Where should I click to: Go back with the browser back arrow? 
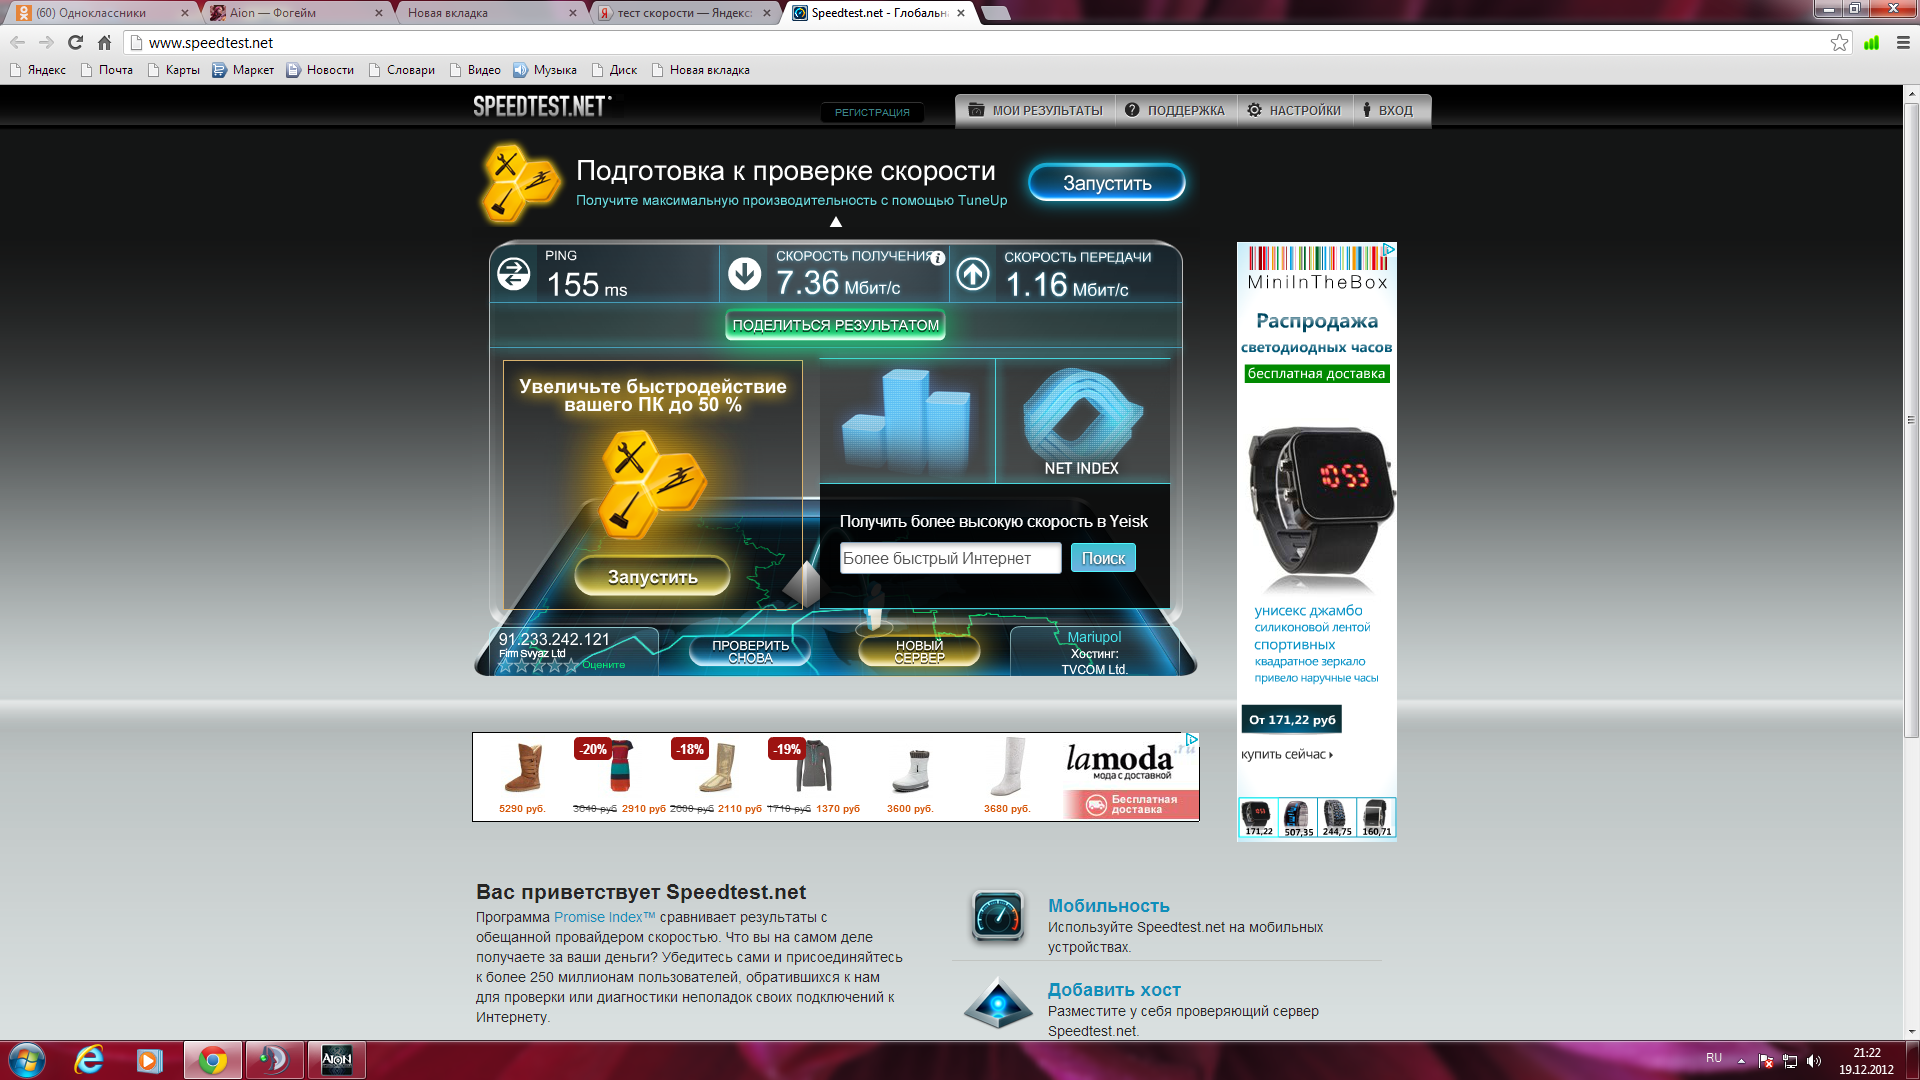tap(17, 42)
